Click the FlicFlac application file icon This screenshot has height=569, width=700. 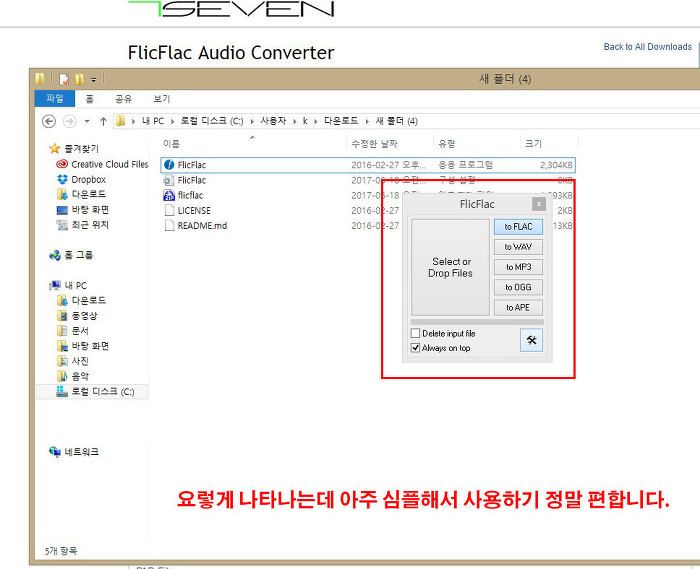169,165
